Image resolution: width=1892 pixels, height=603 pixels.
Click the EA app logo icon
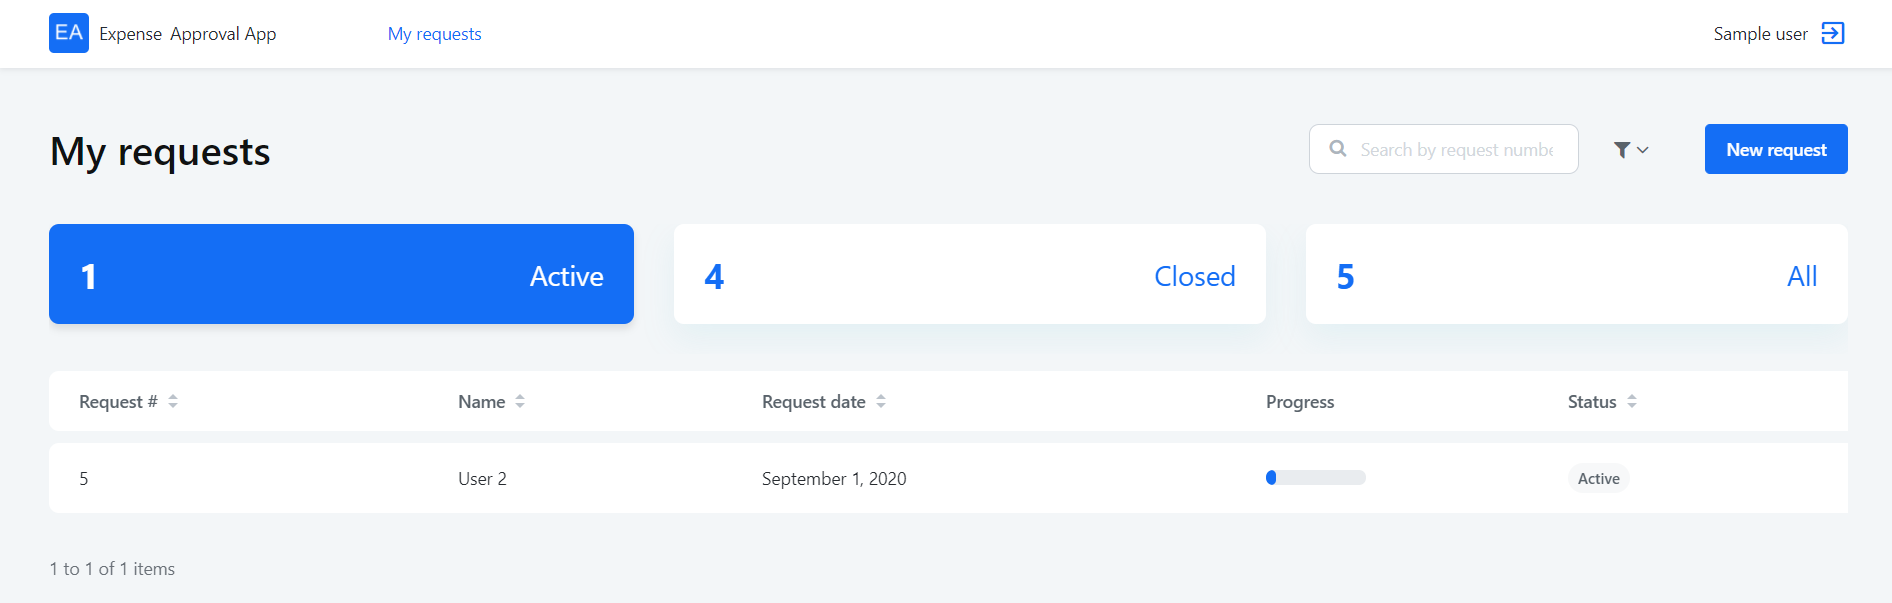click(x=69, y=33)
